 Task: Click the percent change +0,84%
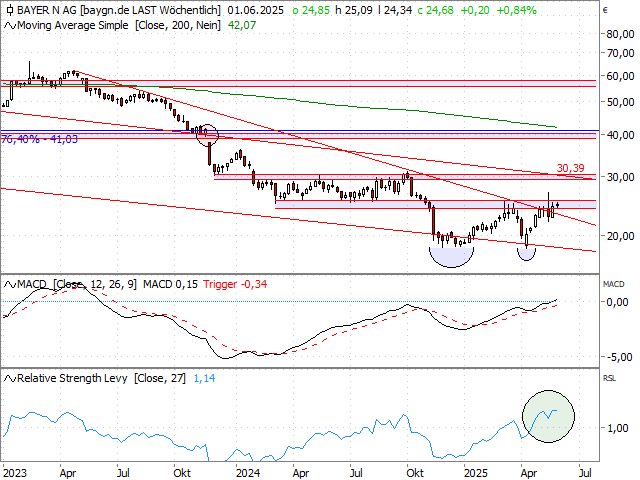516,10
